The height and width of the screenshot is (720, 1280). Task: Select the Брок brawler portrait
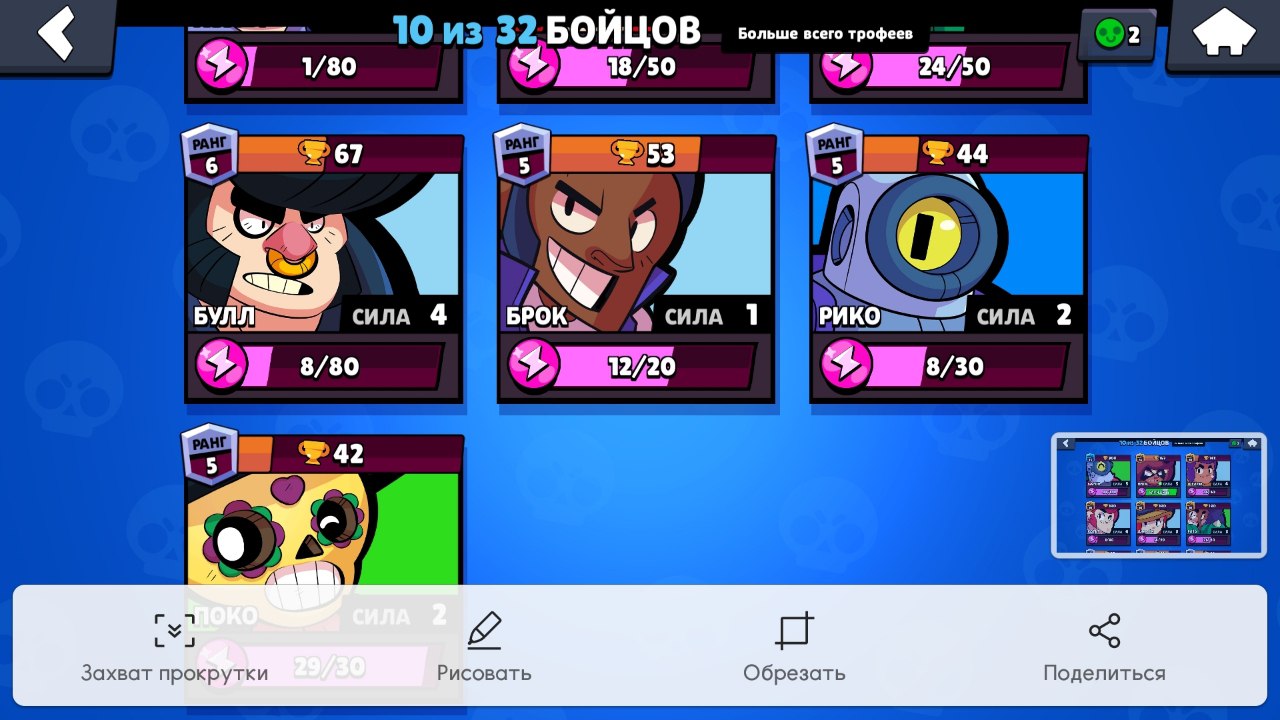[x=636, y=252]
